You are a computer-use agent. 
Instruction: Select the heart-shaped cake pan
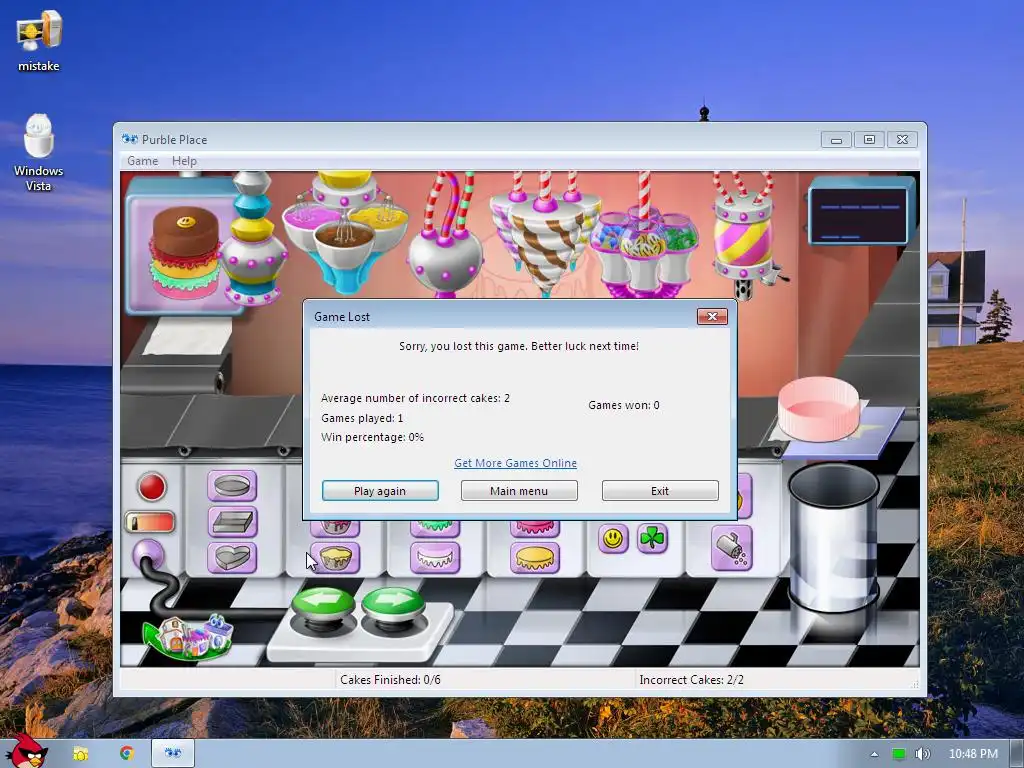tap(232, 558)
